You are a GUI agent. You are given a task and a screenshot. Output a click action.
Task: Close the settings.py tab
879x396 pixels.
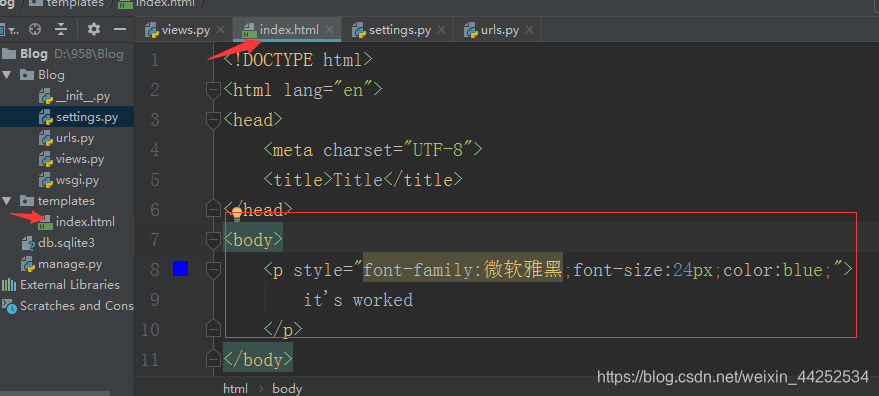[441, 30]
